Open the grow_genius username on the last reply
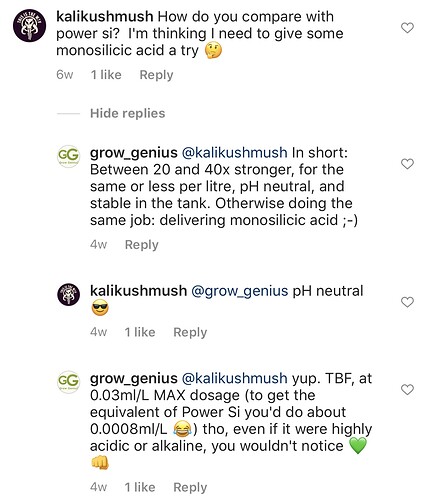The image size is (436, 500). pyautogui.click(x=134, y=378)
